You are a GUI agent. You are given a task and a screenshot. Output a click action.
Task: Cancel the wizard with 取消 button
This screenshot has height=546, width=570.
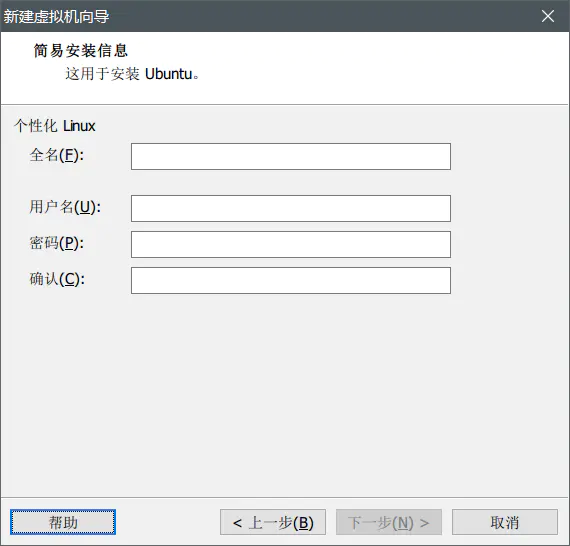pyautogui.click(x=505, y=522)
